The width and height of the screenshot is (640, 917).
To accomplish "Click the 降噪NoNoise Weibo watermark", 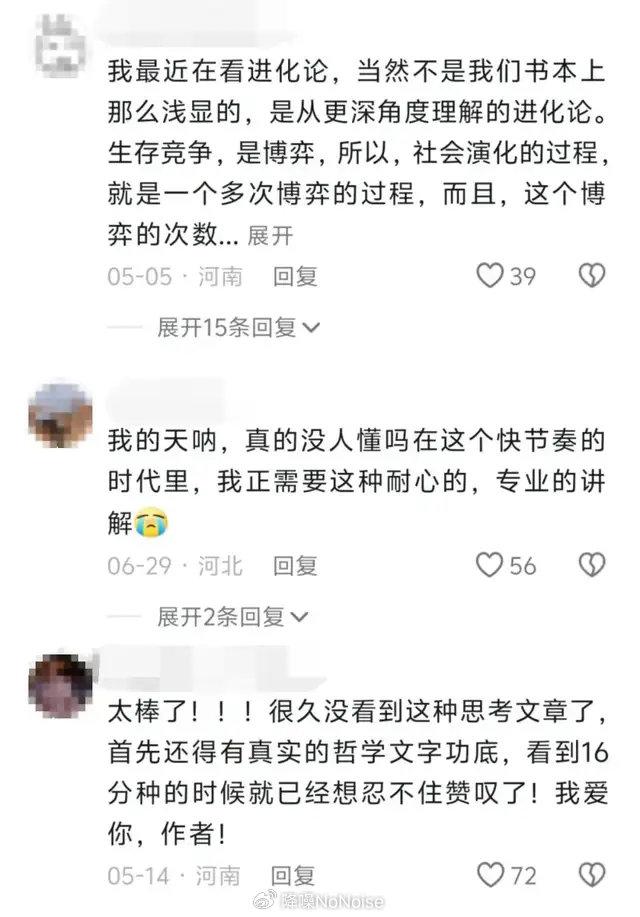I will (319, 901).
